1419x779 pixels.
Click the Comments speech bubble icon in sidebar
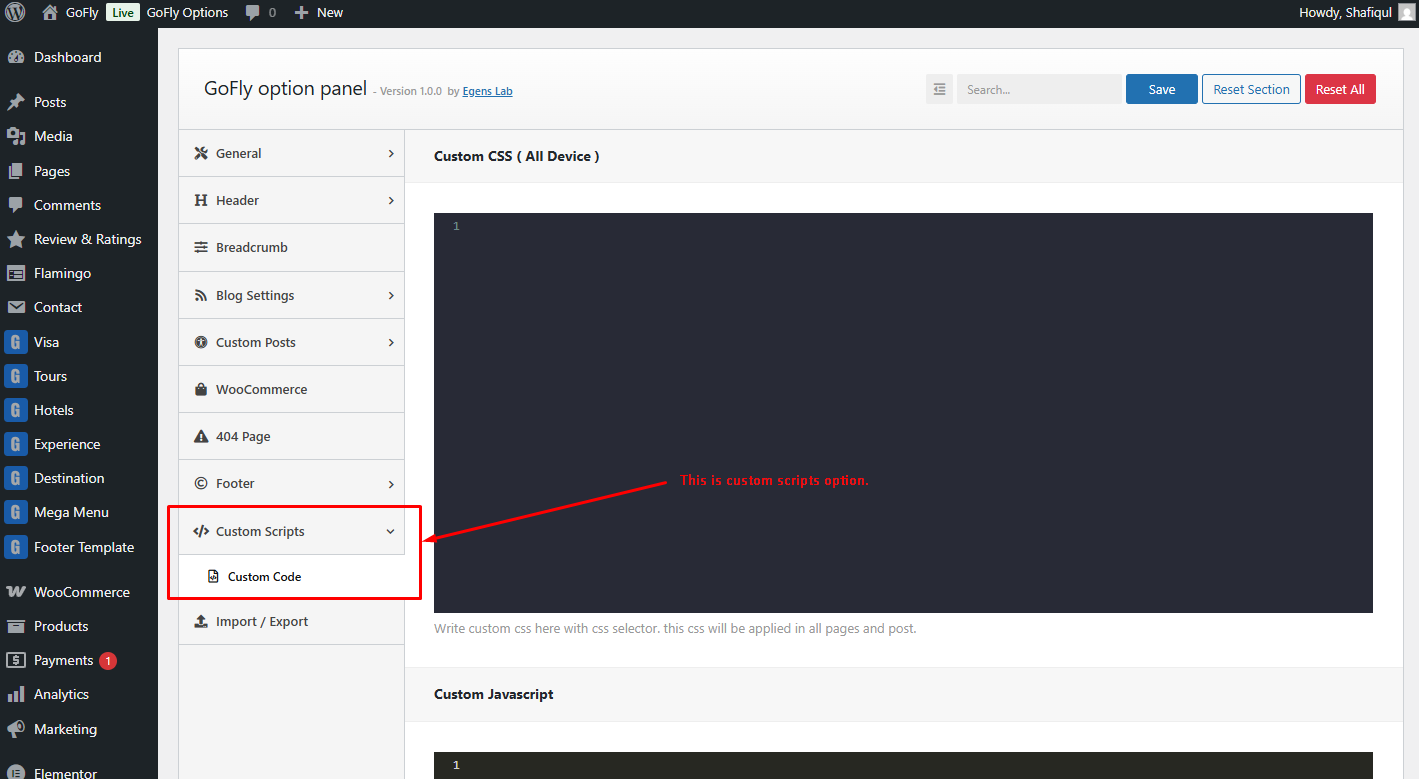16,205
